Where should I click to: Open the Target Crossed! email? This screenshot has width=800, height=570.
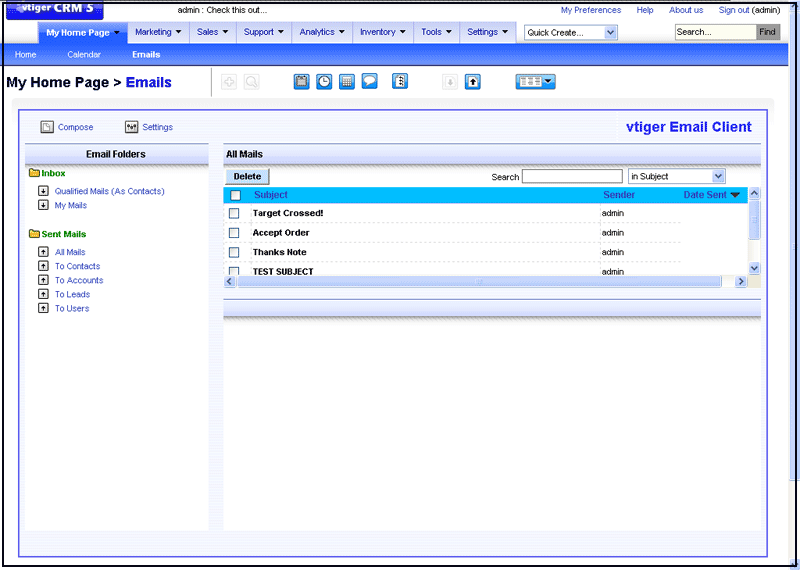(288, 213)
